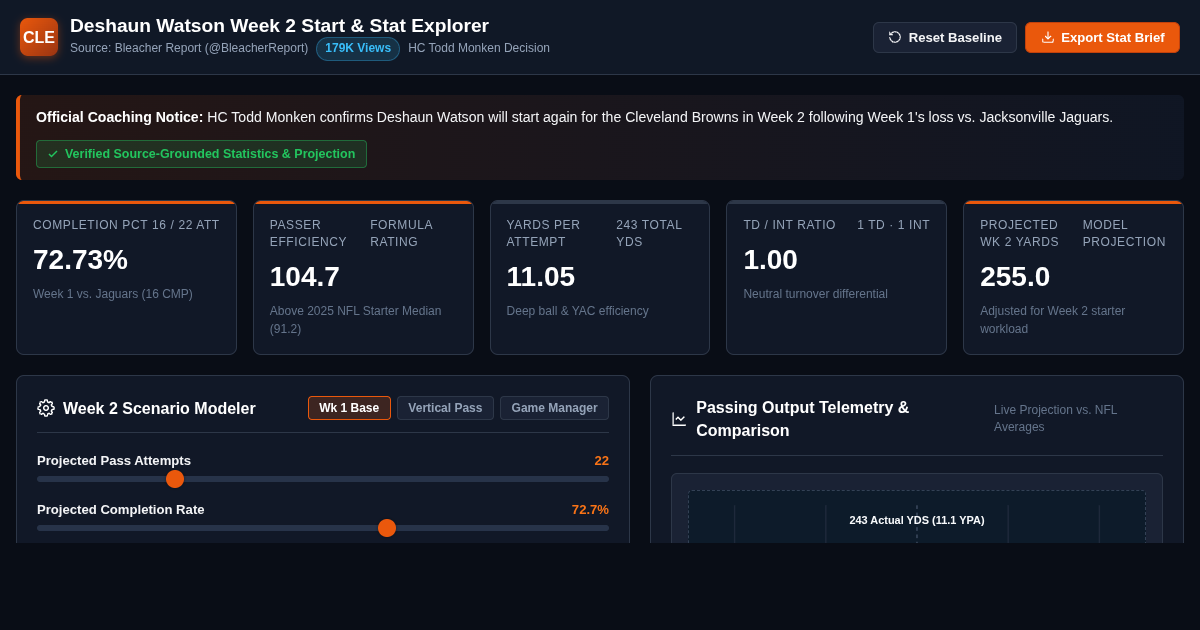Click the Above 2025 NFL Starter Median note
The width and height of the screenshot is (1200, 630).
[x=355, y=320]
